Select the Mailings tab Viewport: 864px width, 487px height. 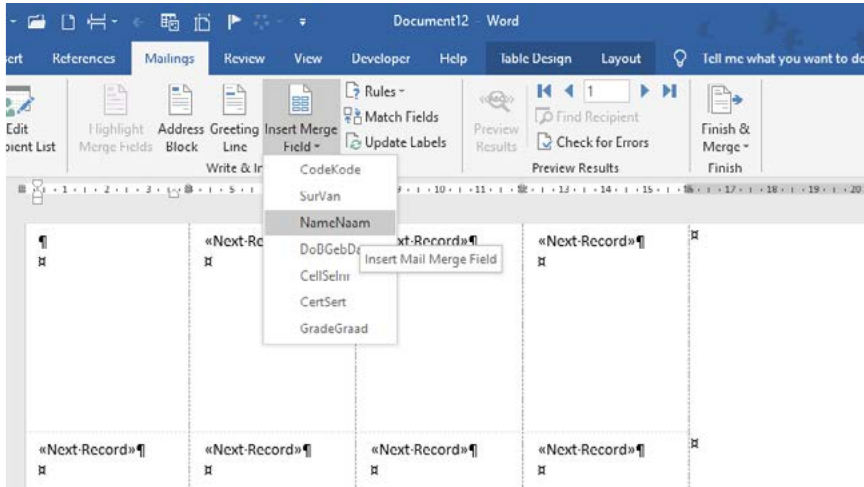coord(170,58)
